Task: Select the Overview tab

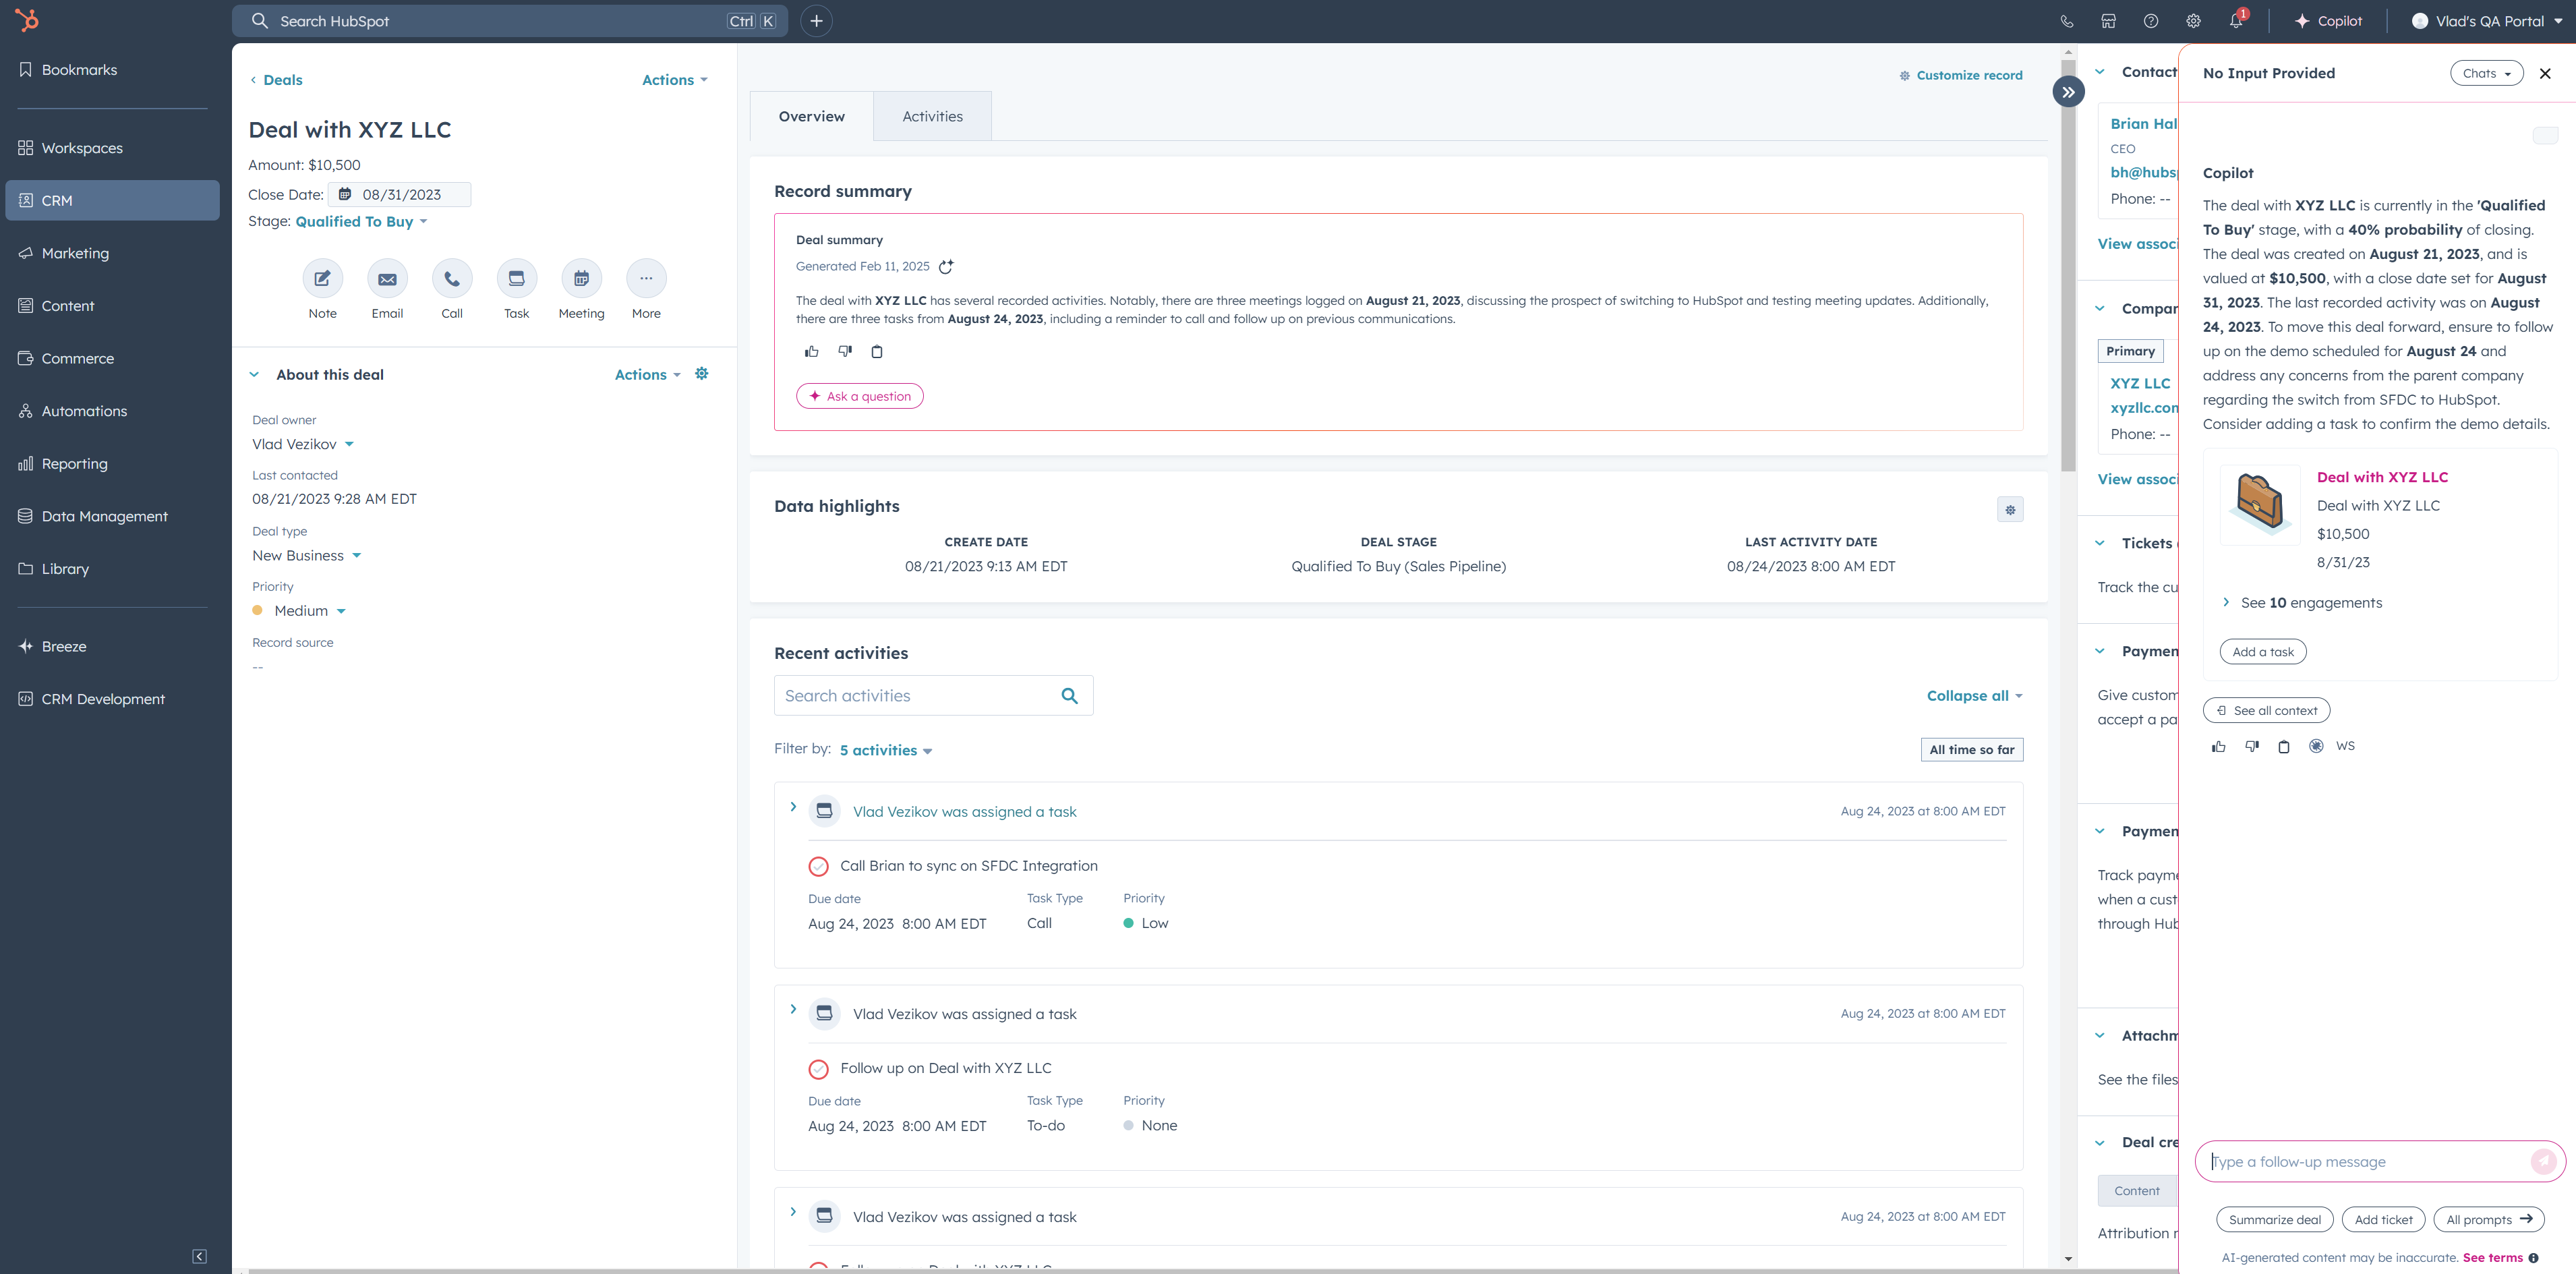Action: (x=811, y=117)
